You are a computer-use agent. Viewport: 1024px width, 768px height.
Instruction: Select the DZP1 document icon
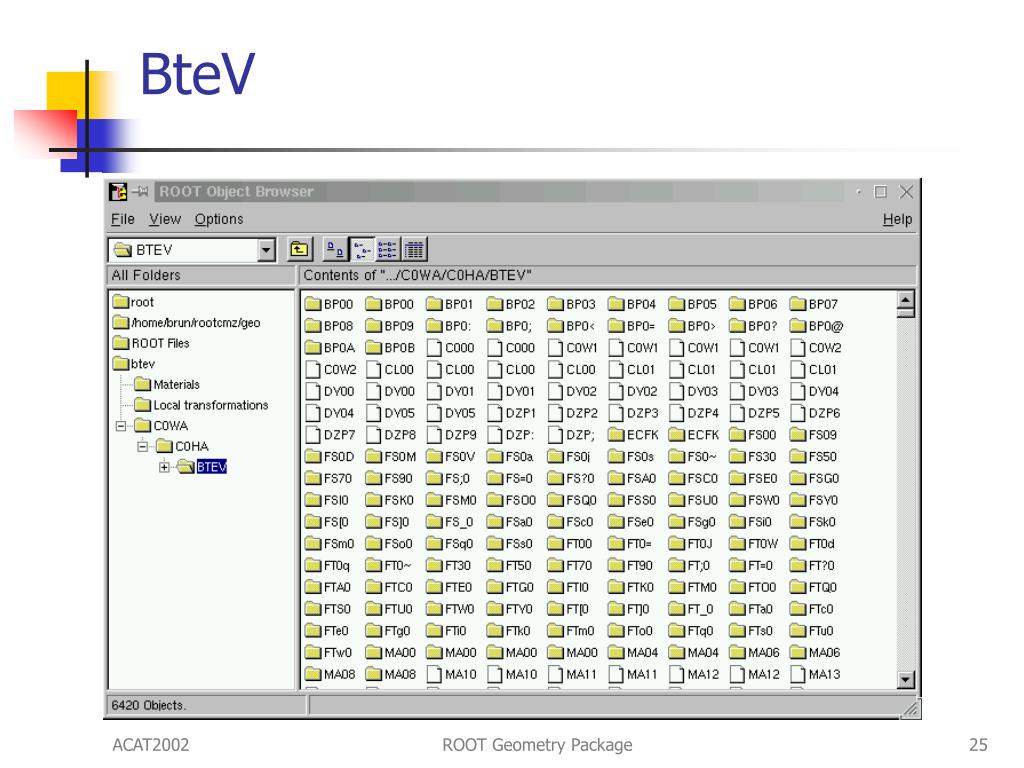(495, 413)
